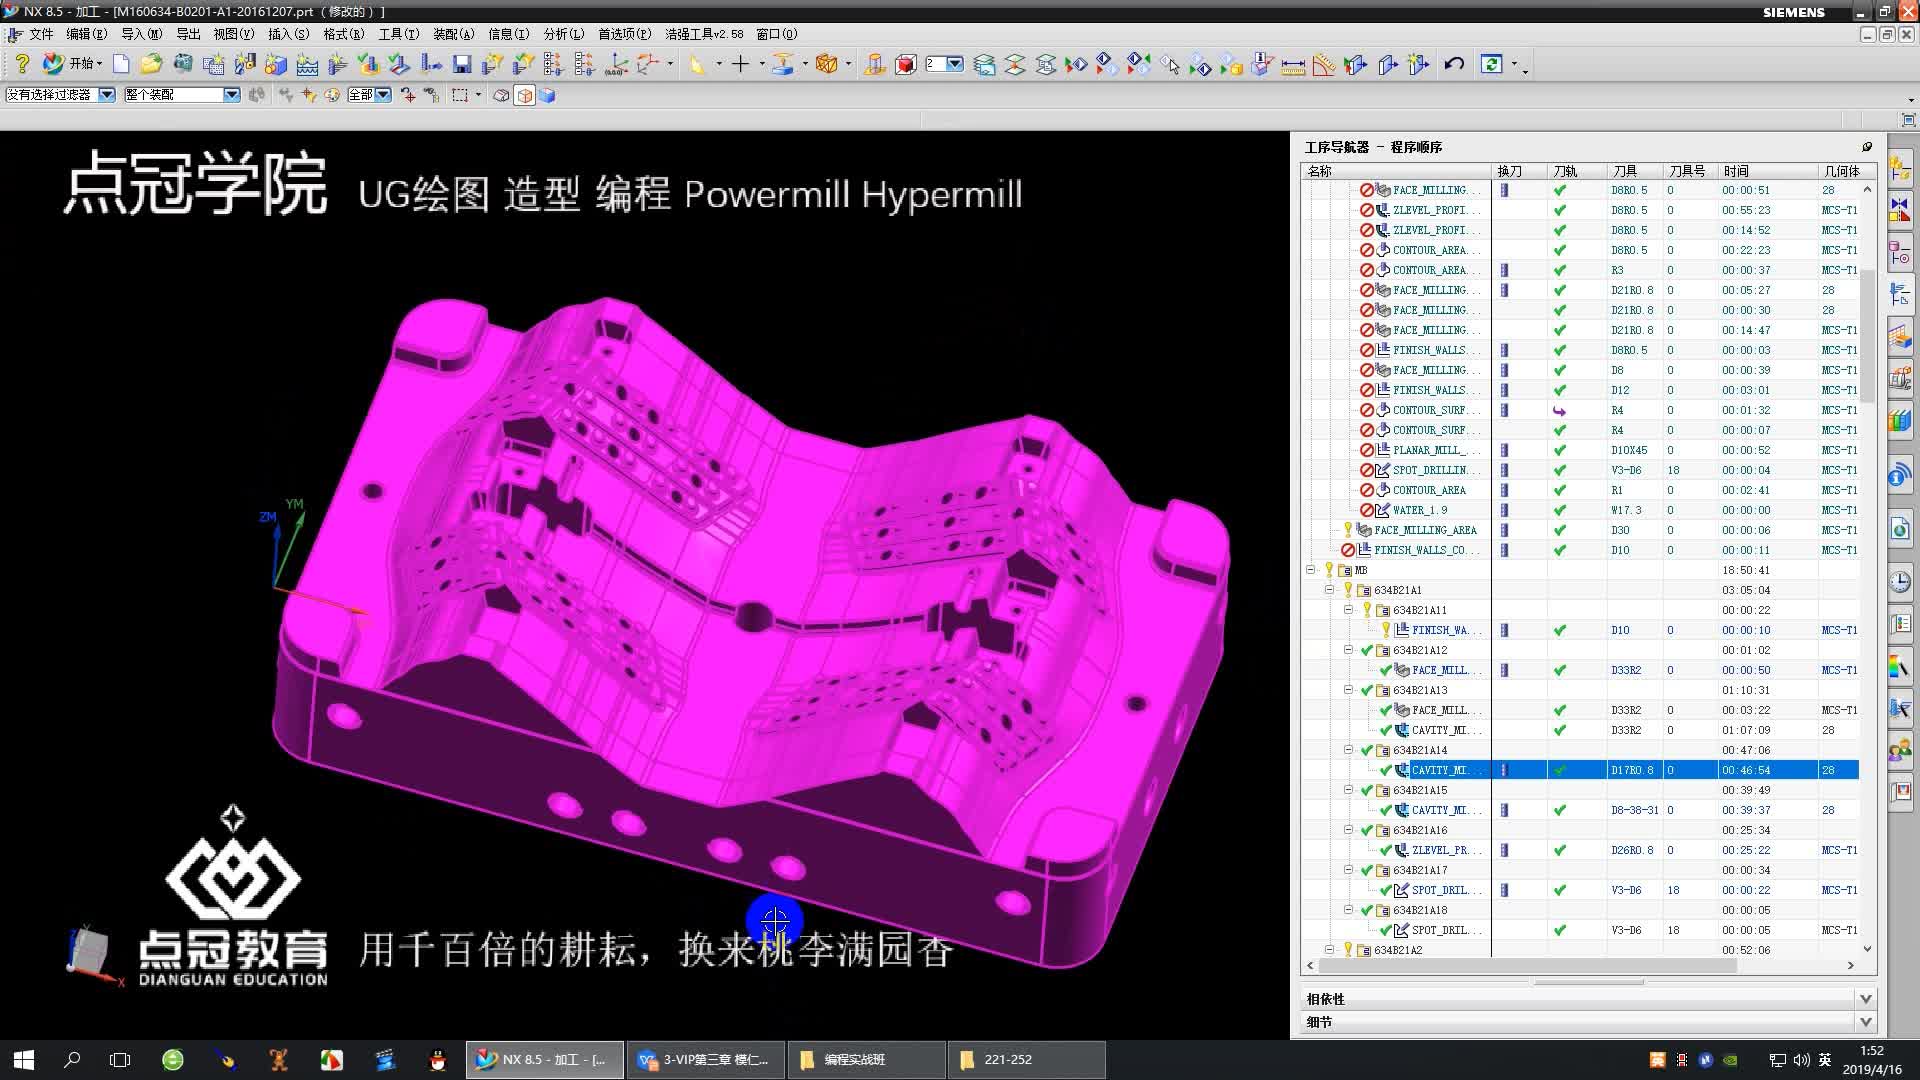Click the Undo arrow icon

pyautogui.click(x=1454, y=65)
